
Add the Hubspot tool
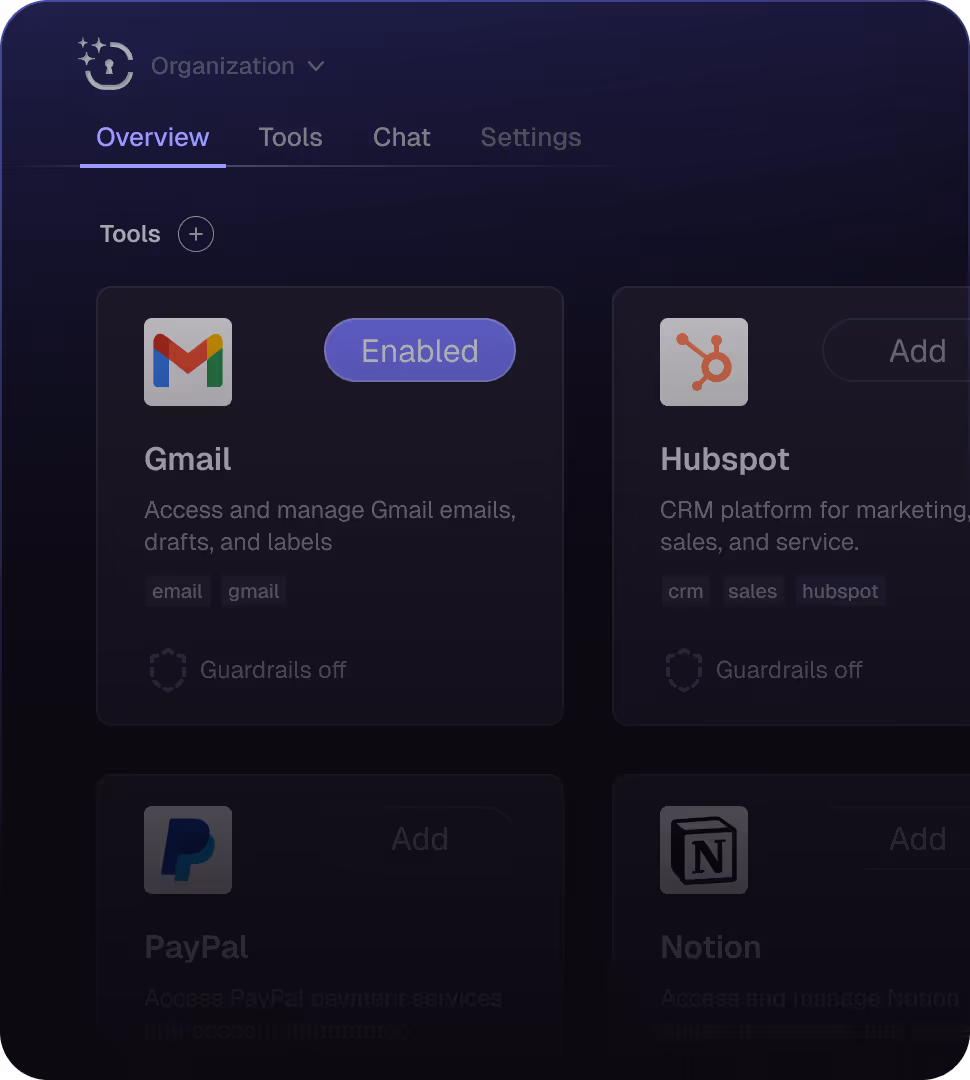[x=897, y=350]
